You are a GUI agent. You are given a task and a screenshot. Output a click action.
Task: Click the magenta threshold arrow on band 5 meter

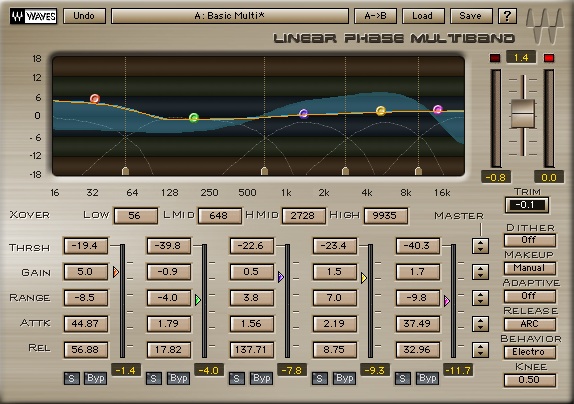pyautogui.click(x=447, y=301)
